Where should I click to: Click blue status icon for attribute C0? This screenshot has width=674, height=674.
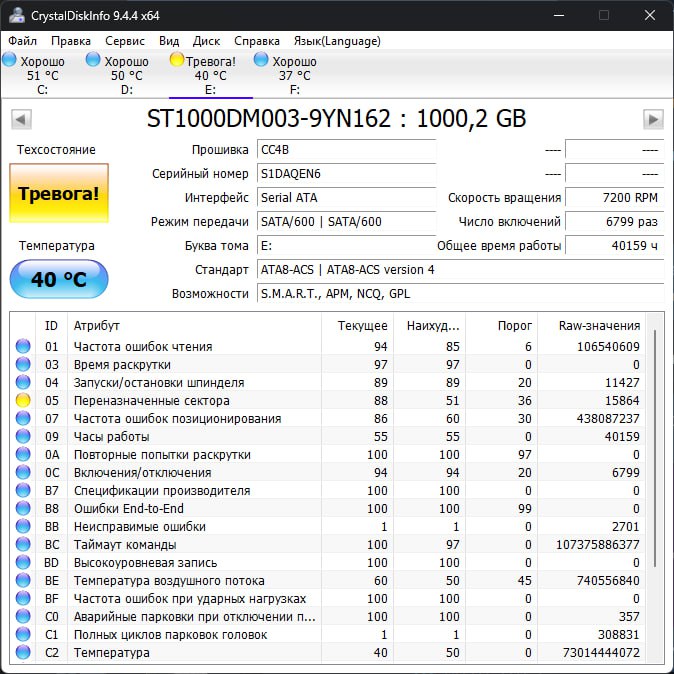tap(23, 616)
